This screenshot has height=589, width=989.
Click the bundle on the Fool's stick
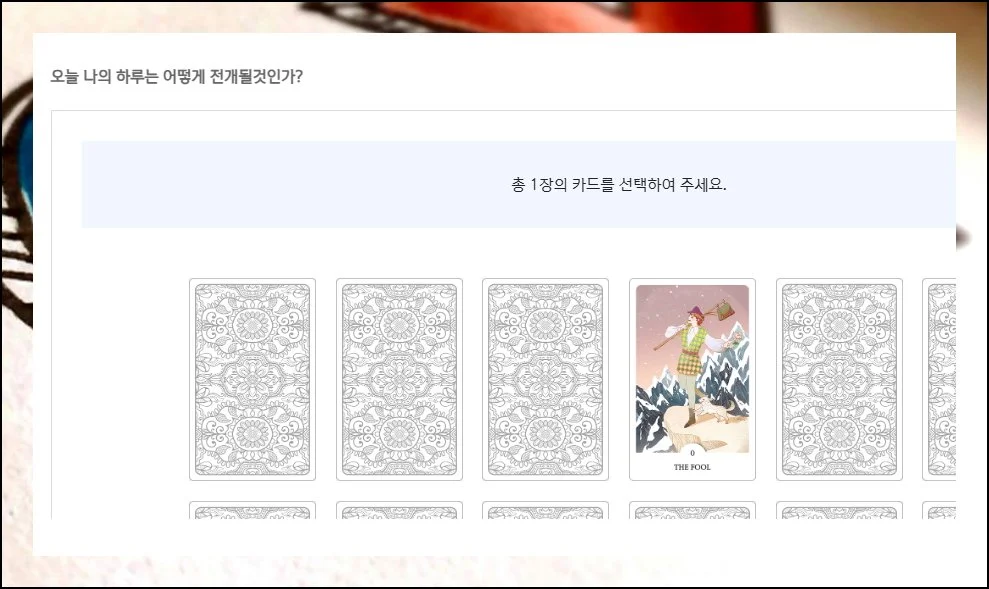point(728,309)
